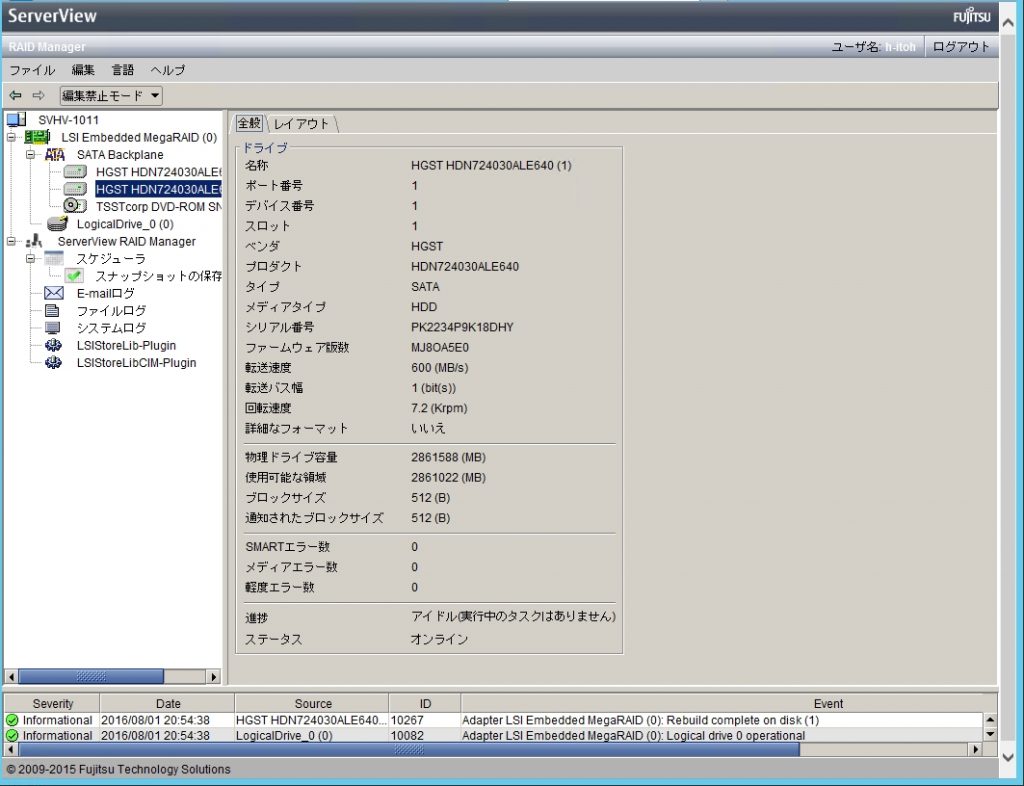This screenshot has height=786, width=1024.
Task: Click the ID column header
Action: 425,703
